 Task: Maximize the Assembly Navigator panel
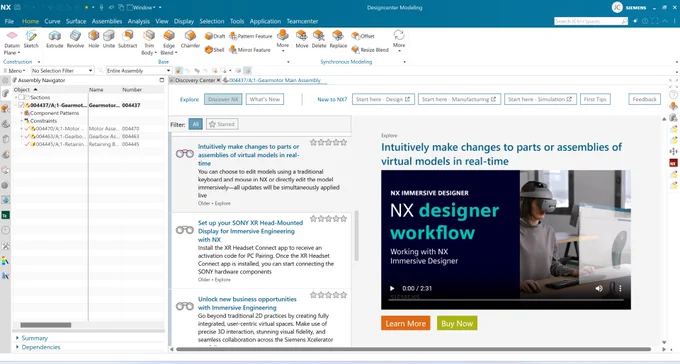tap(162, 80)
